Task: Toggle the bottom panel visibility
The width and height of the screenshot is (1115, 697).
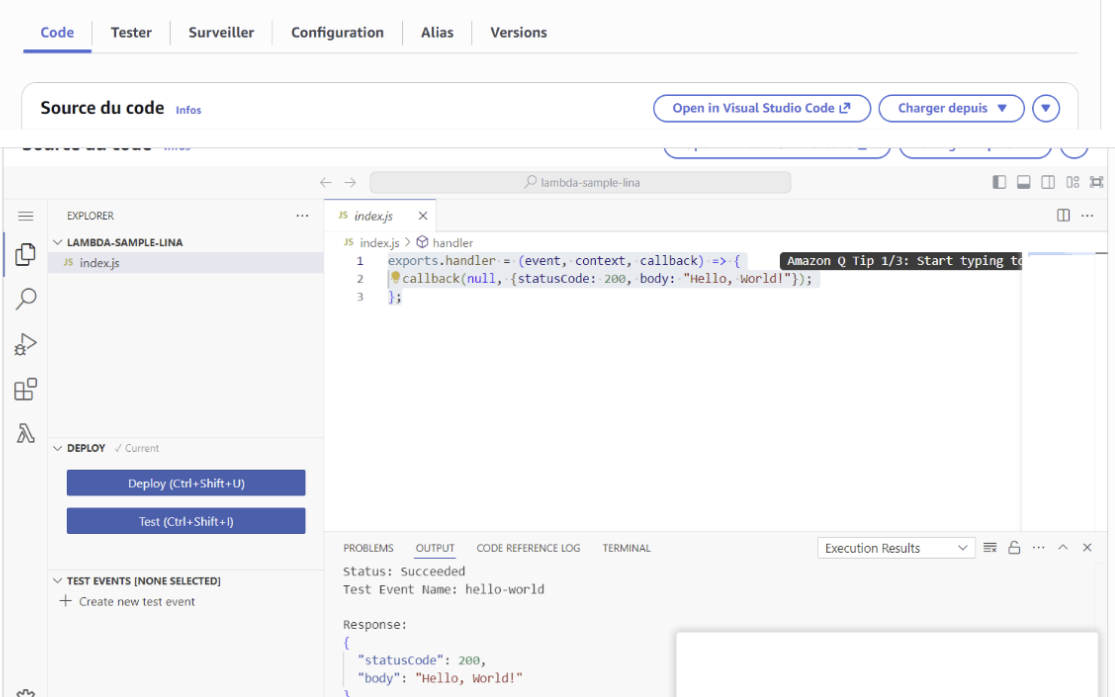Action: [x=1023, y=182]
